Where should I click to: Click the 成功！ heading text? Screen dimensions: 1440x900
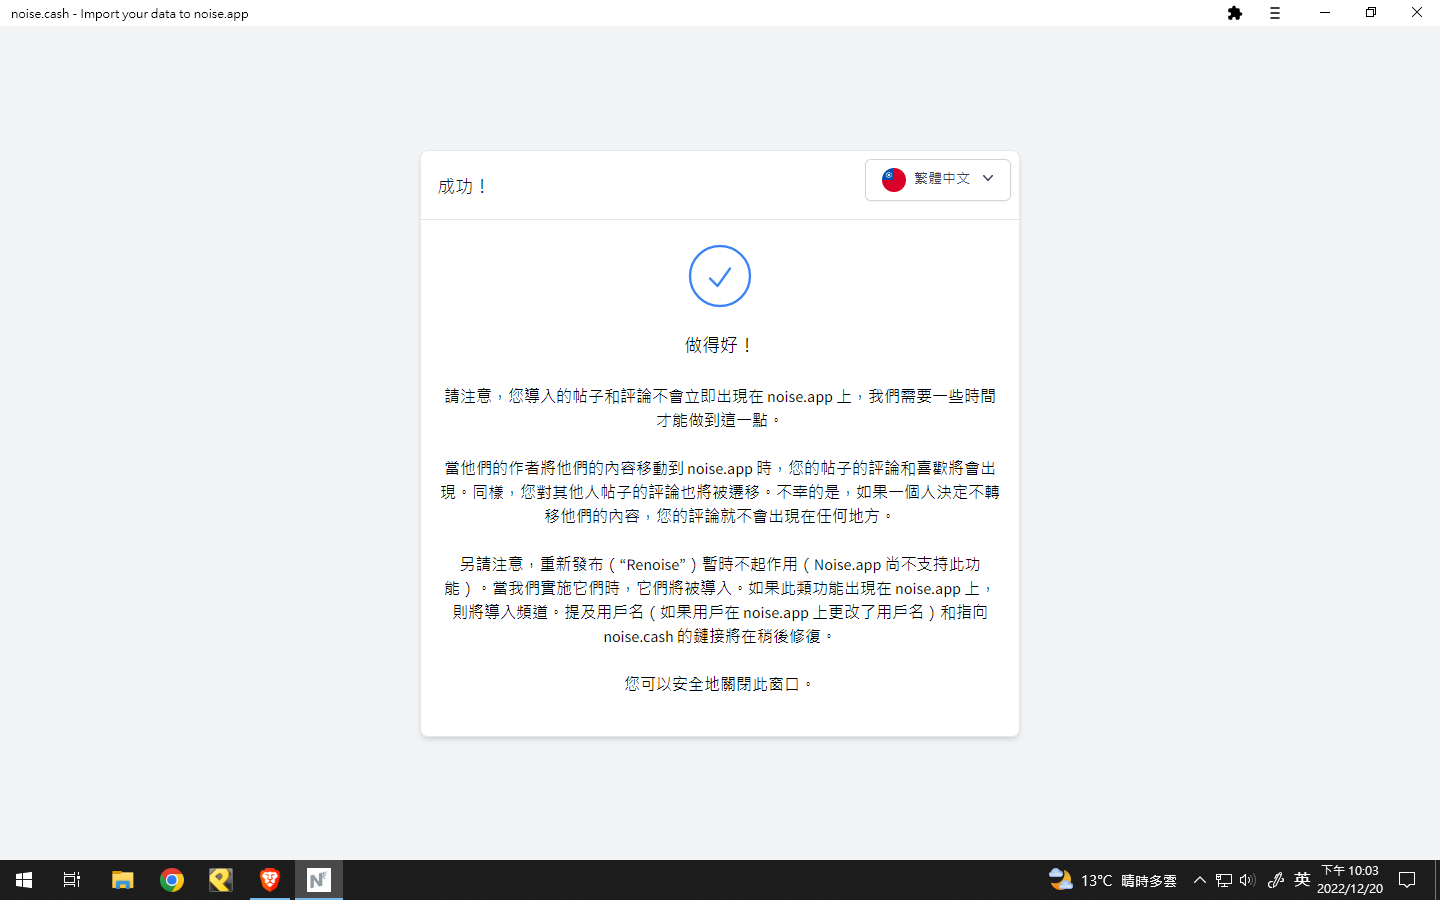pyautogui.click(x=462, y=186)
